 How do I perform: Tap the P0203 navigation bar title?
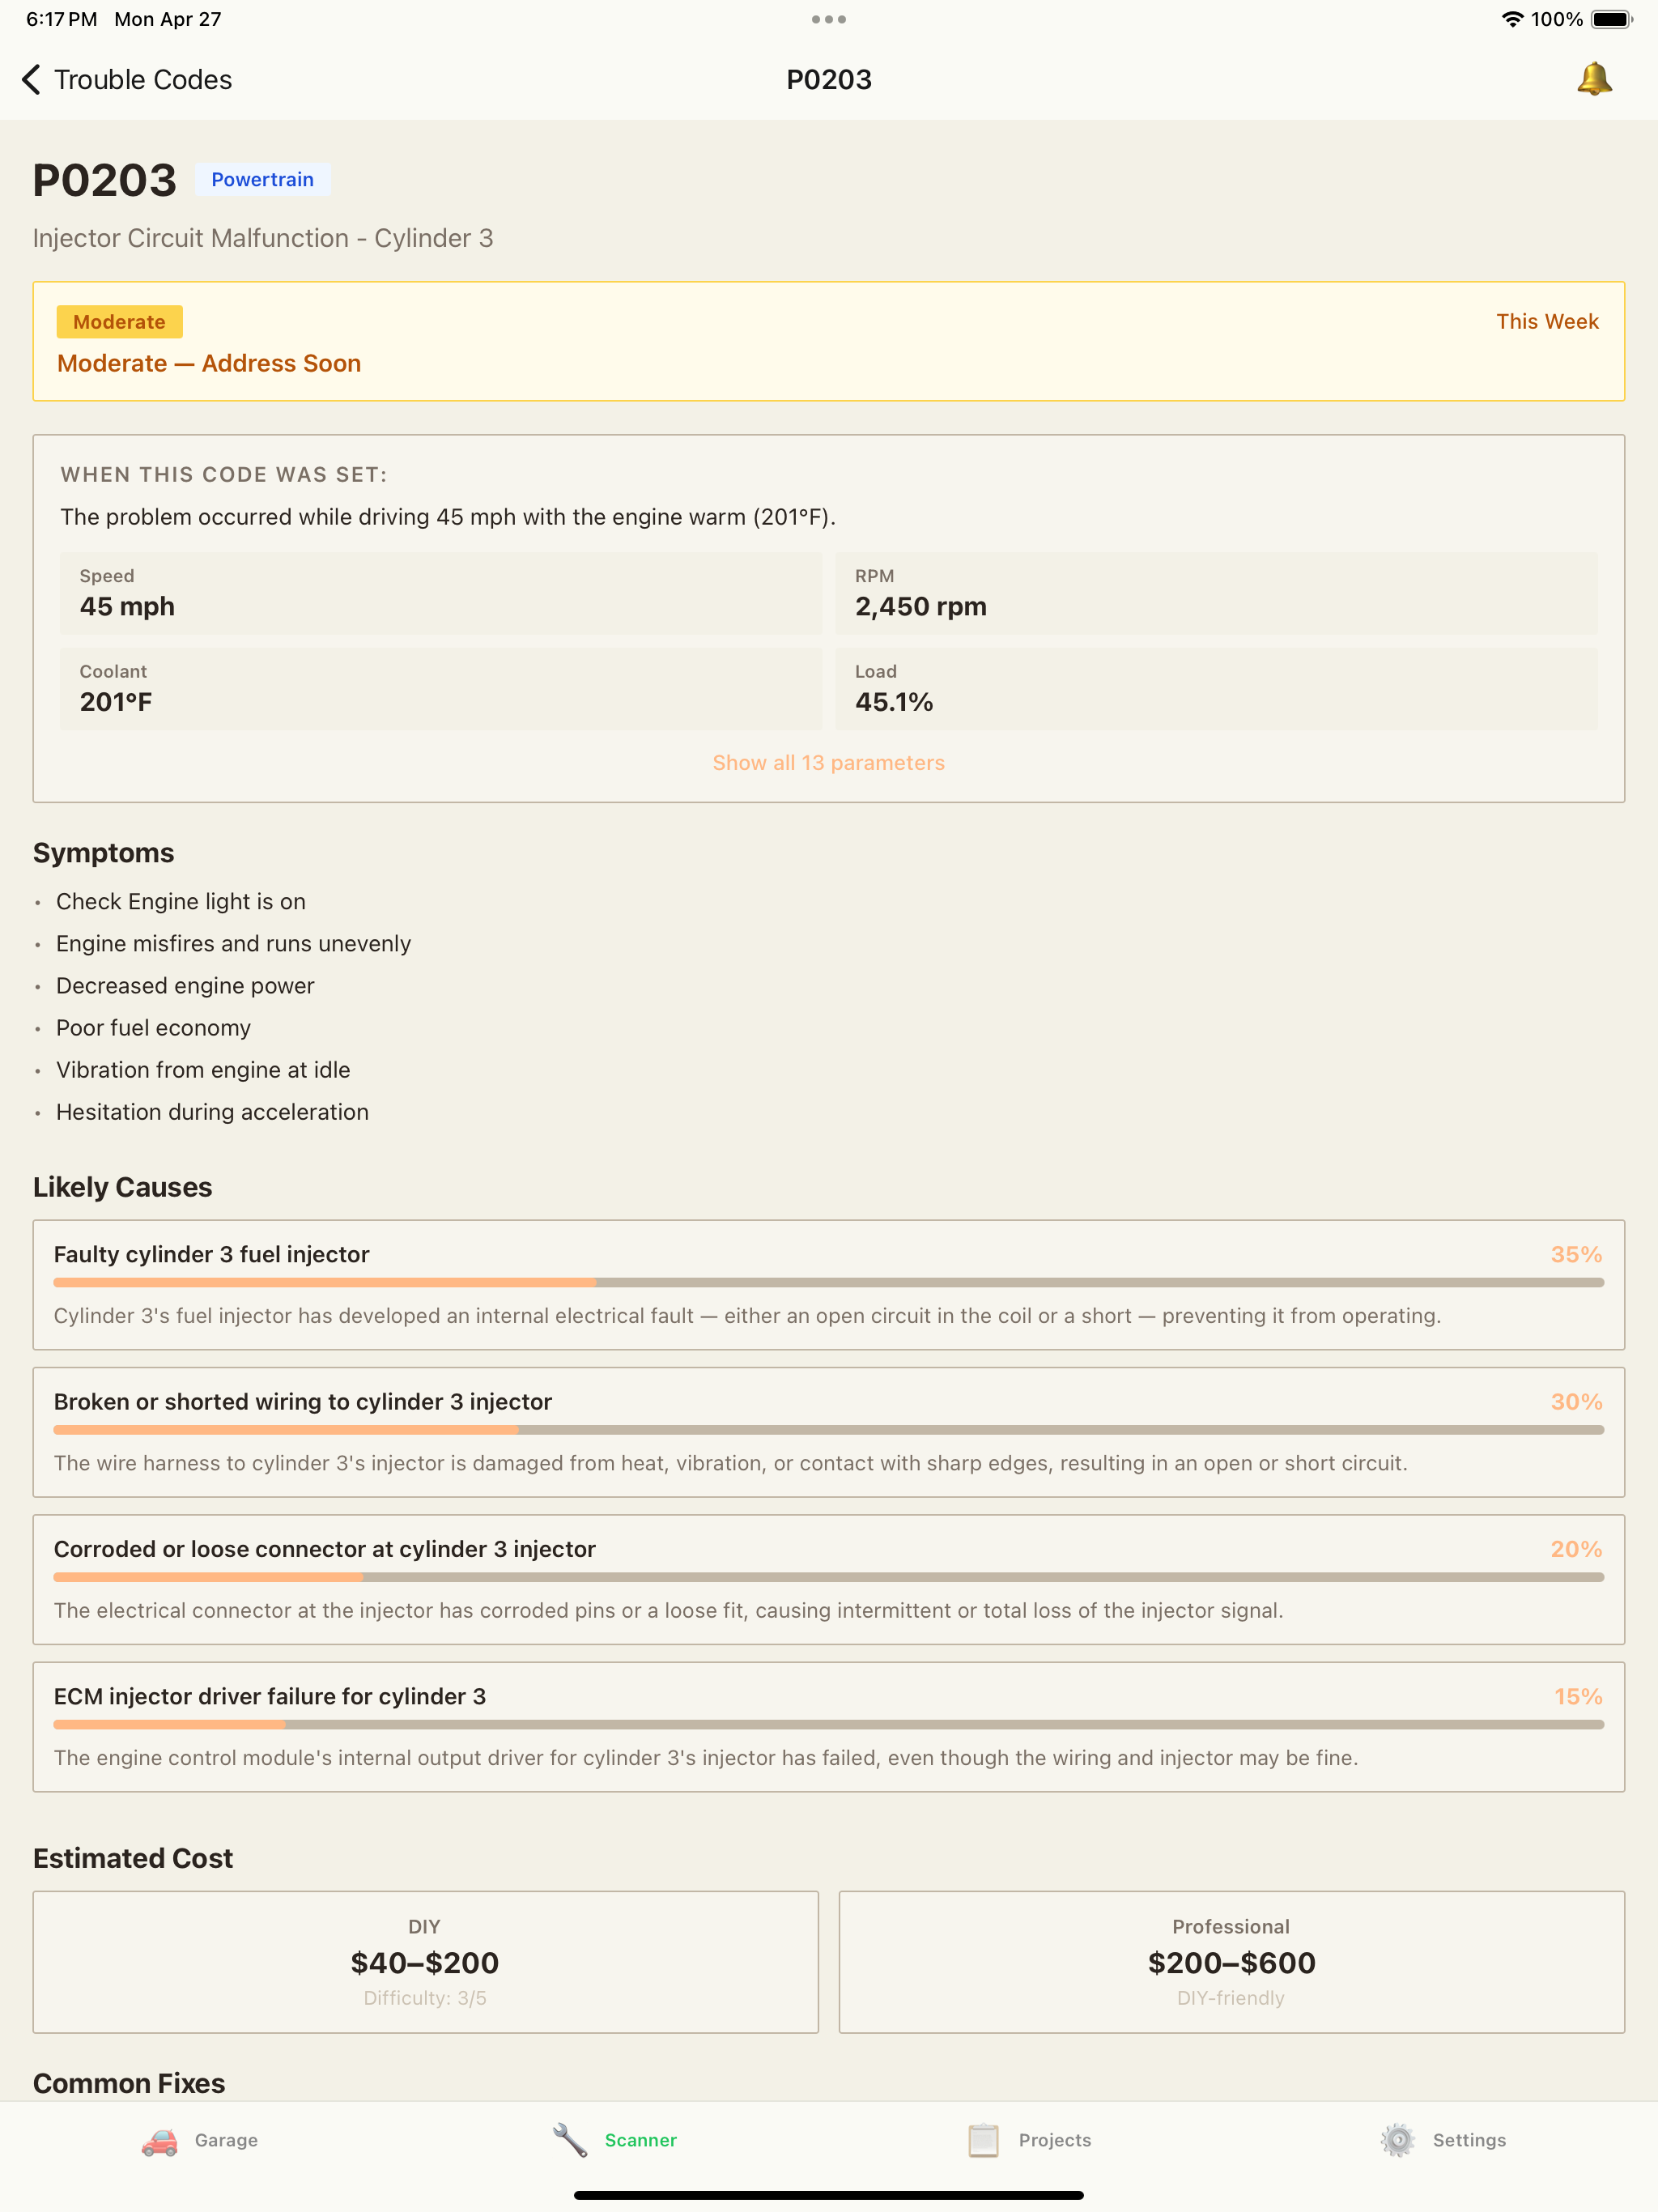[x=829, y=80]
